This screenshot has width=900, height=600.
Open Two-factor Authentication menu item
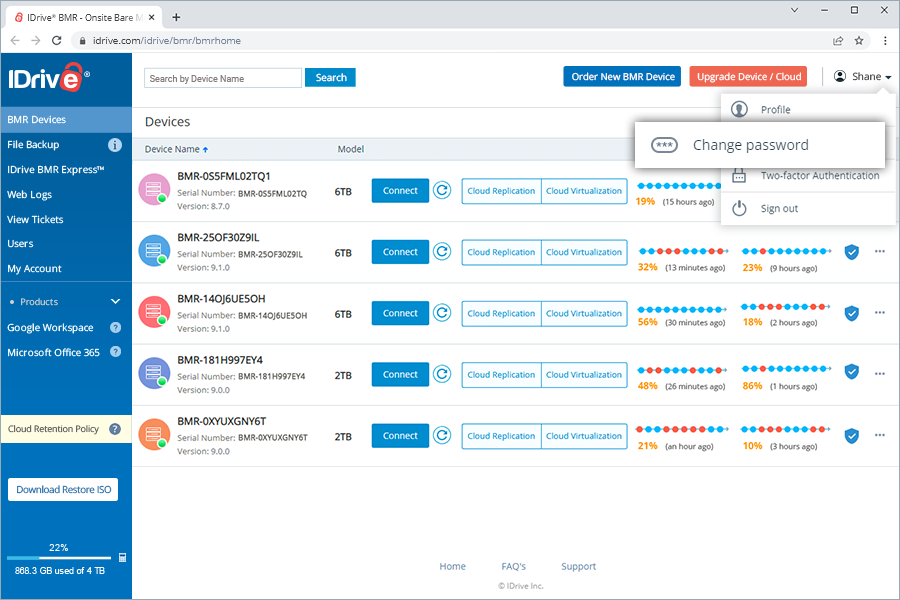(x=808, y=176)
